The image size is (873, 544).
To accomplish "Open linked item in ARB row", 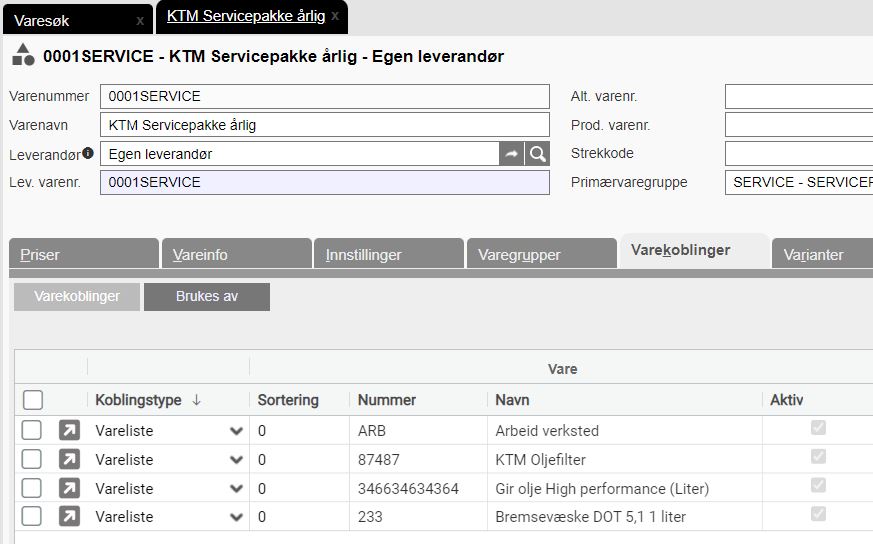I will [x=69, y=430].
